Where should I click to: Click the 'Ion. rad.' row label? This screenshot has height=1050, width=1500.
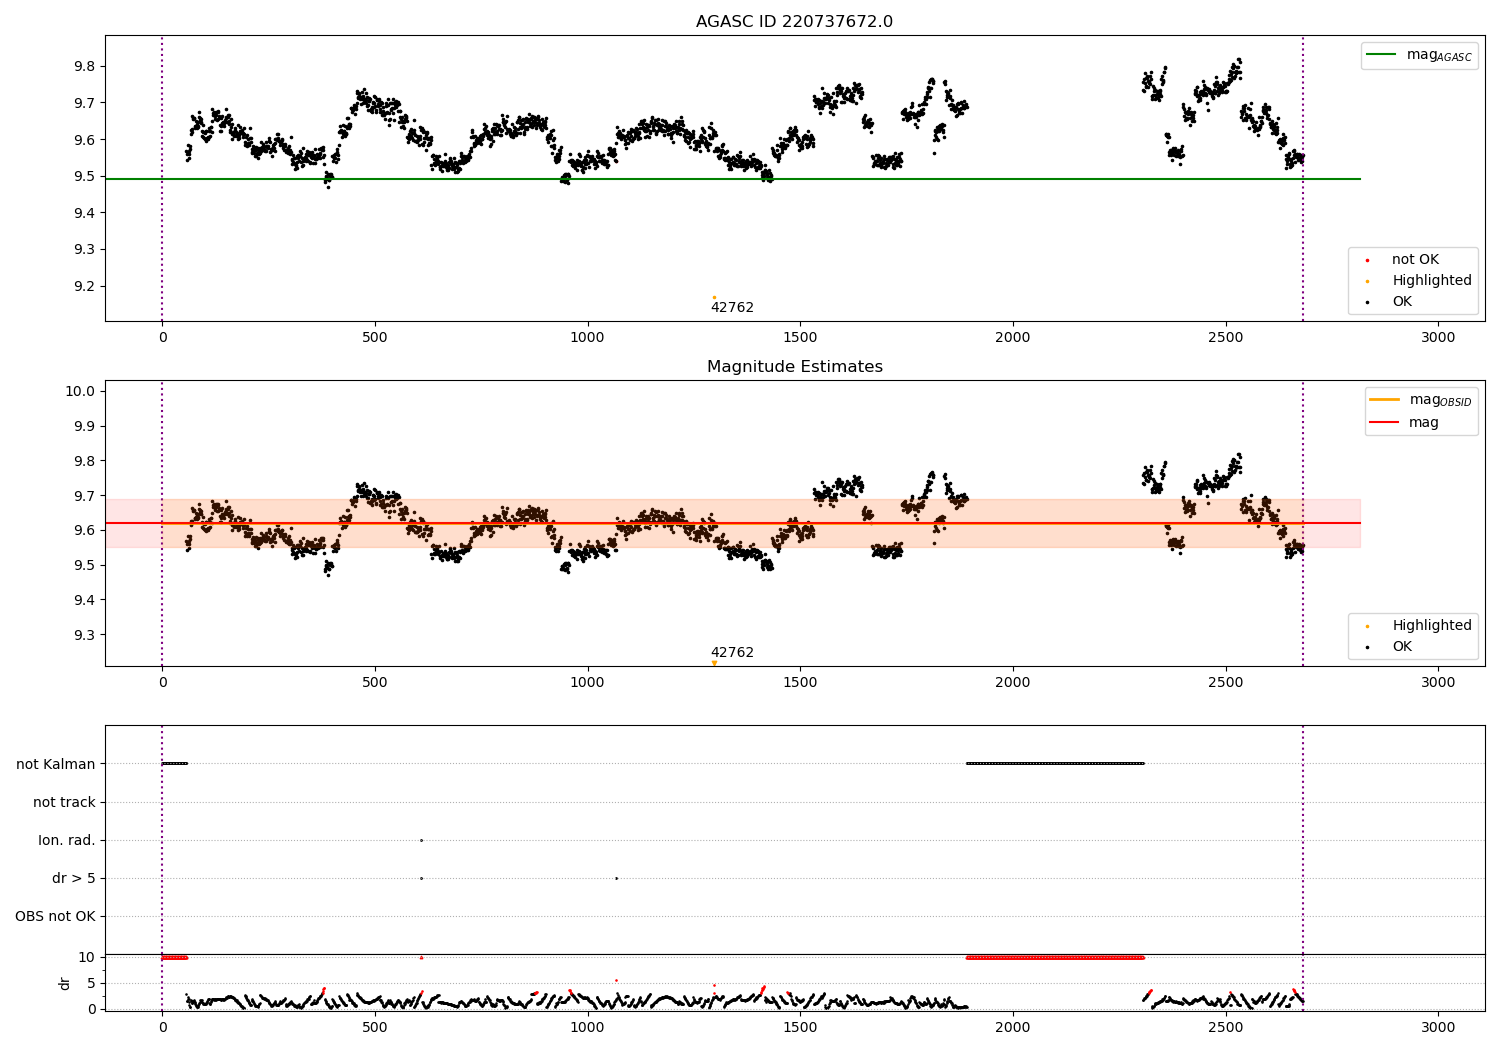67,840
